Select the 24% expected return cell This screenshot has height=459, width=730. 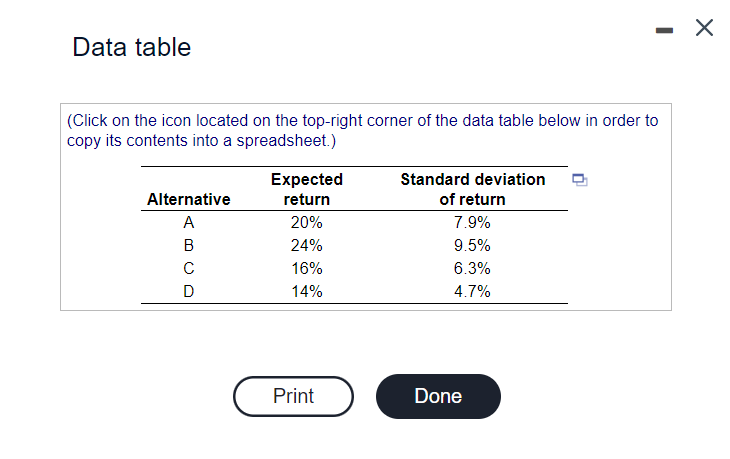307,245
